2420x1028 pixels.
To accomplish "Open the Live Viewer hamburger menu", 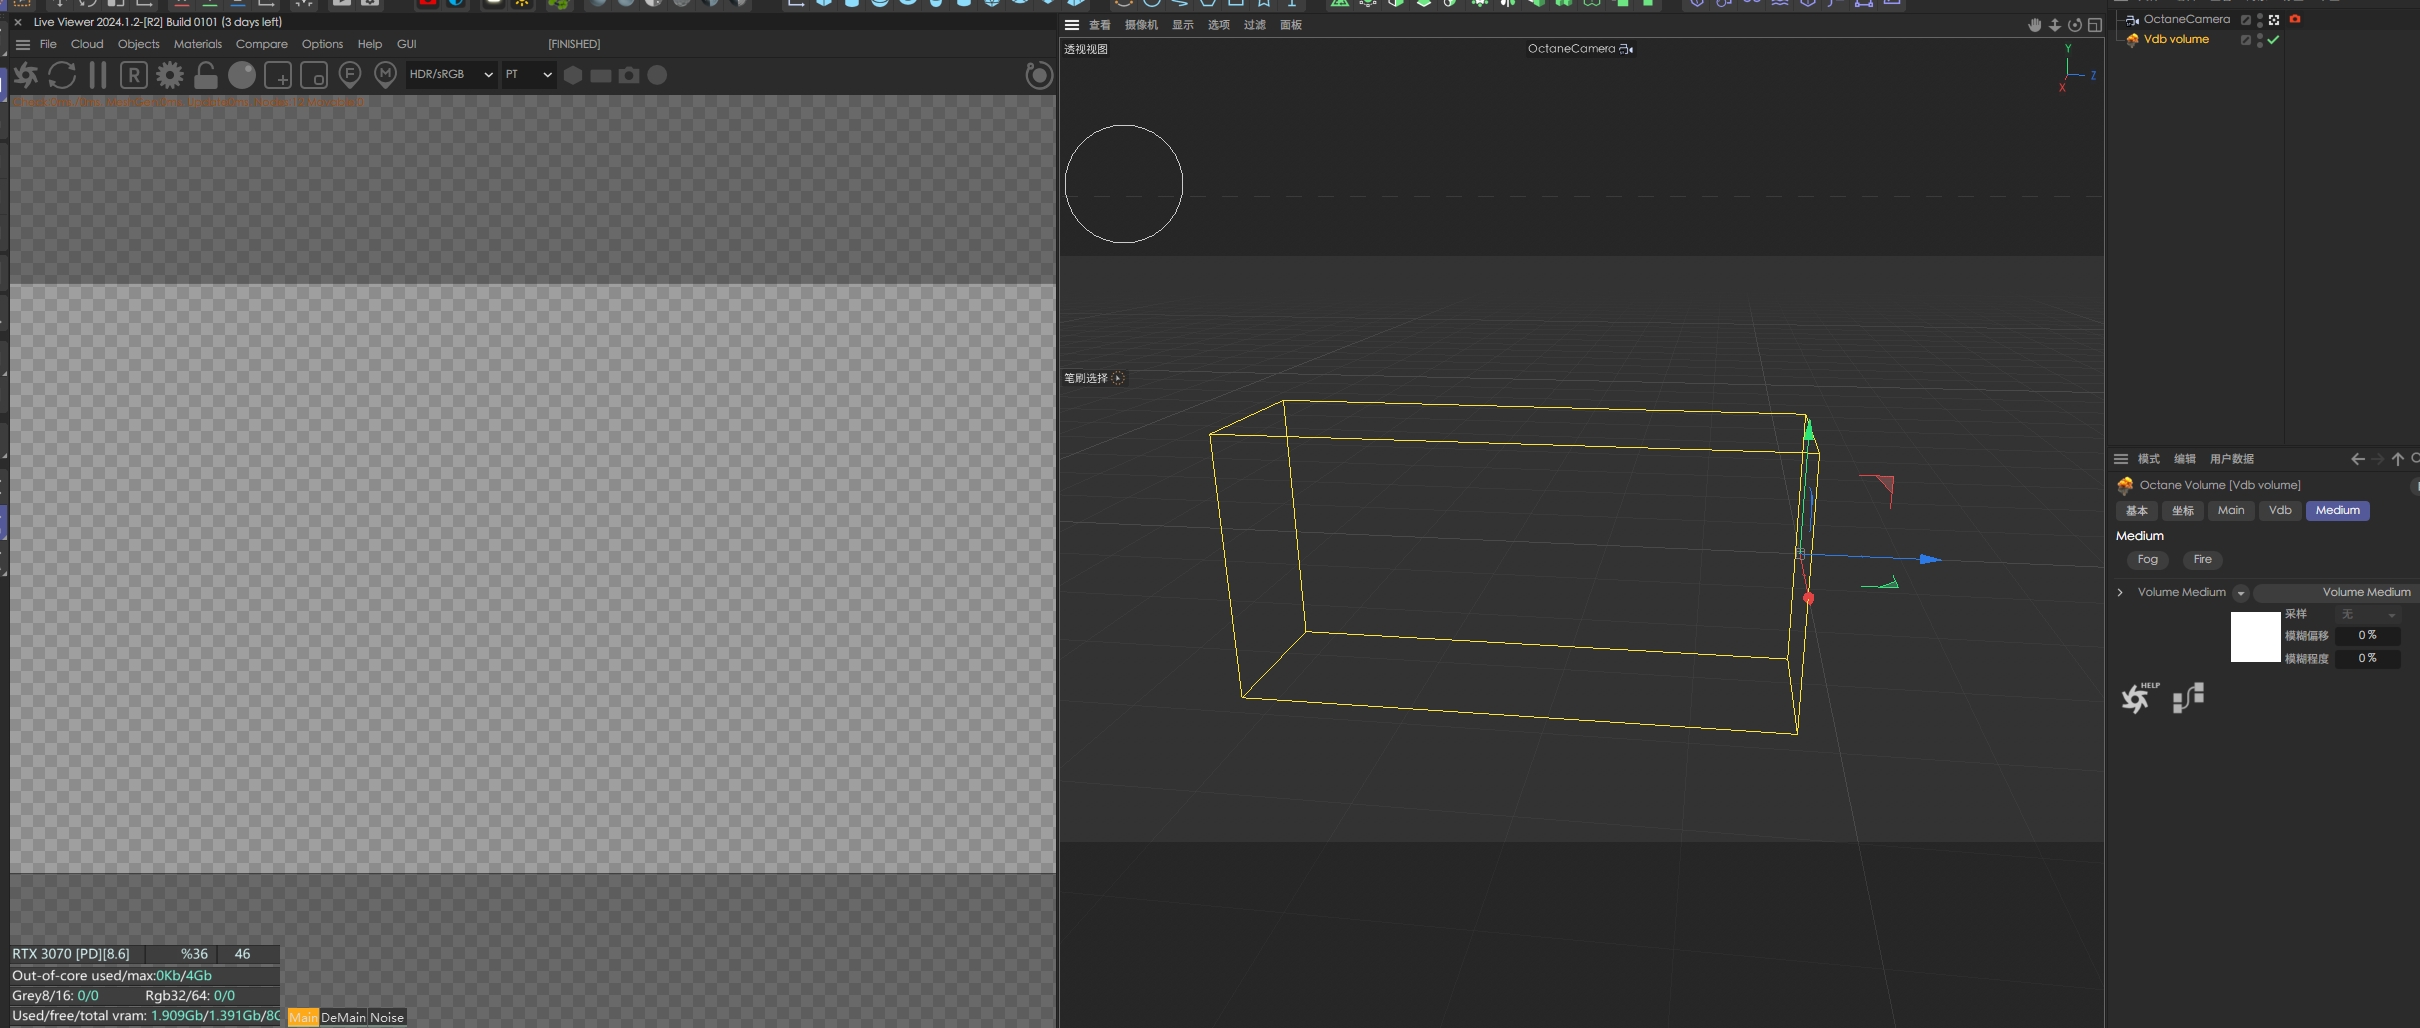I will (23, 44).
